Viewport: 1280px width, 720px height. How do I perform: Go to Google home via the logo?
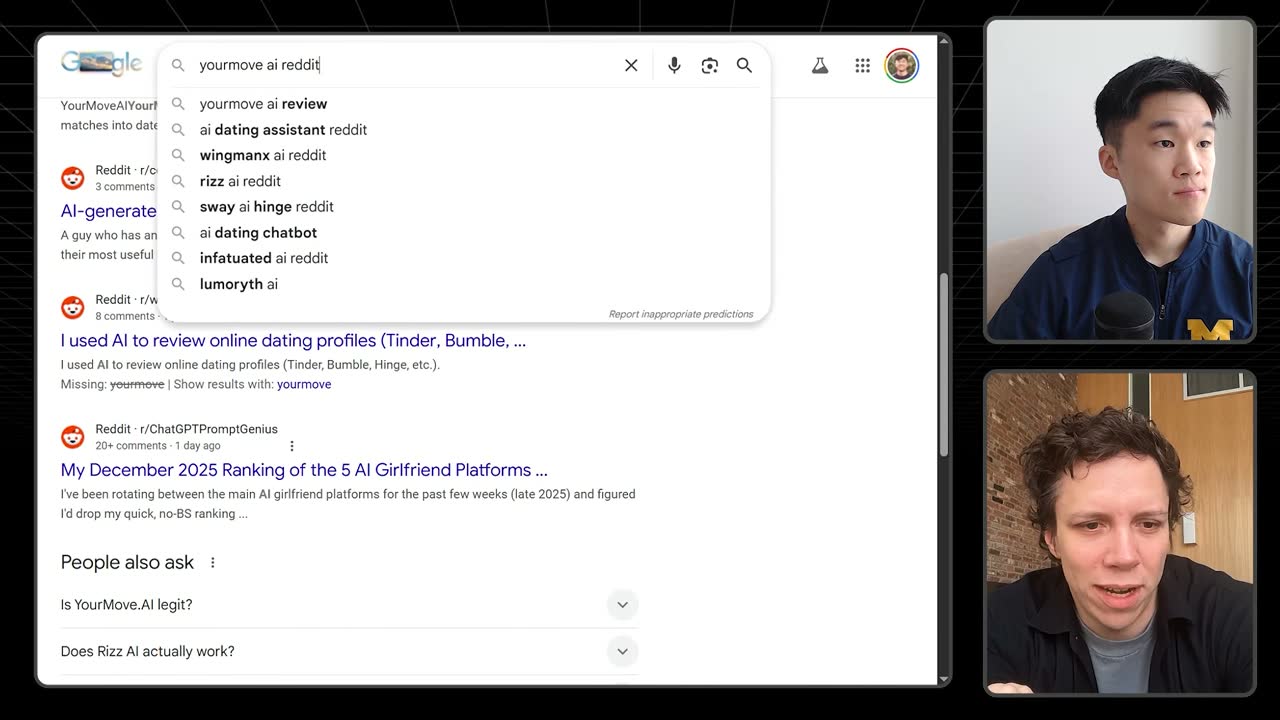coord(101,64)
